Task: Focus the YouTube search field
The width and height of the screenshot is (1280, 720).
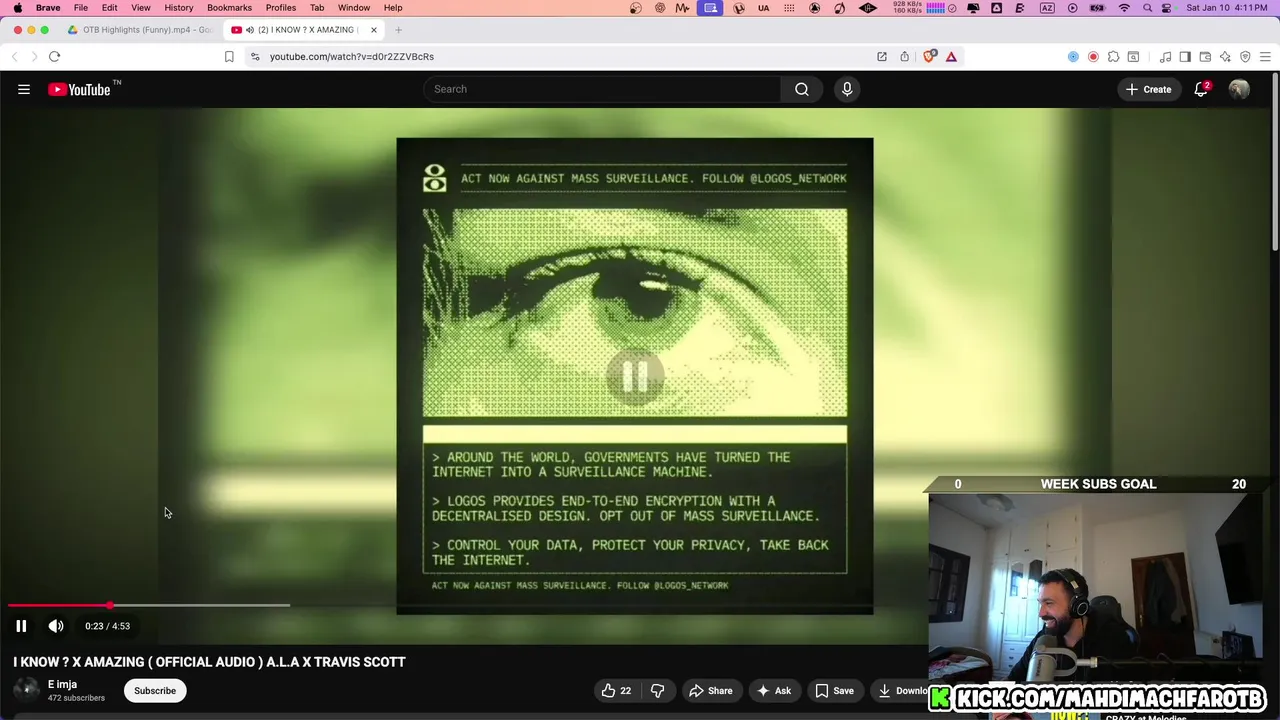Action: (x=602, y=89)
